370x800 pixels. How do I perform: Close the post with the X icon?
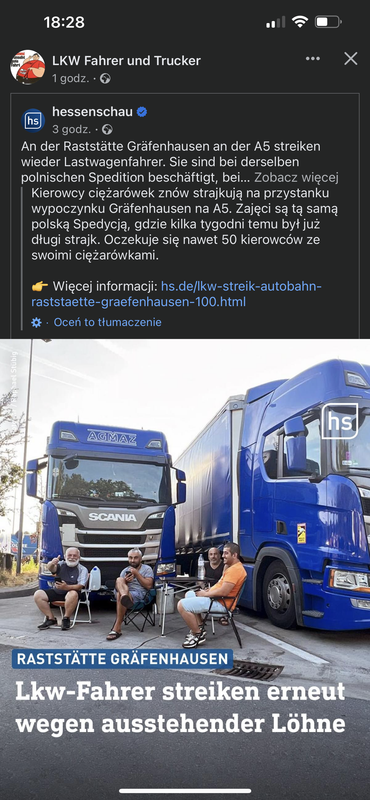tap(351, 59)
